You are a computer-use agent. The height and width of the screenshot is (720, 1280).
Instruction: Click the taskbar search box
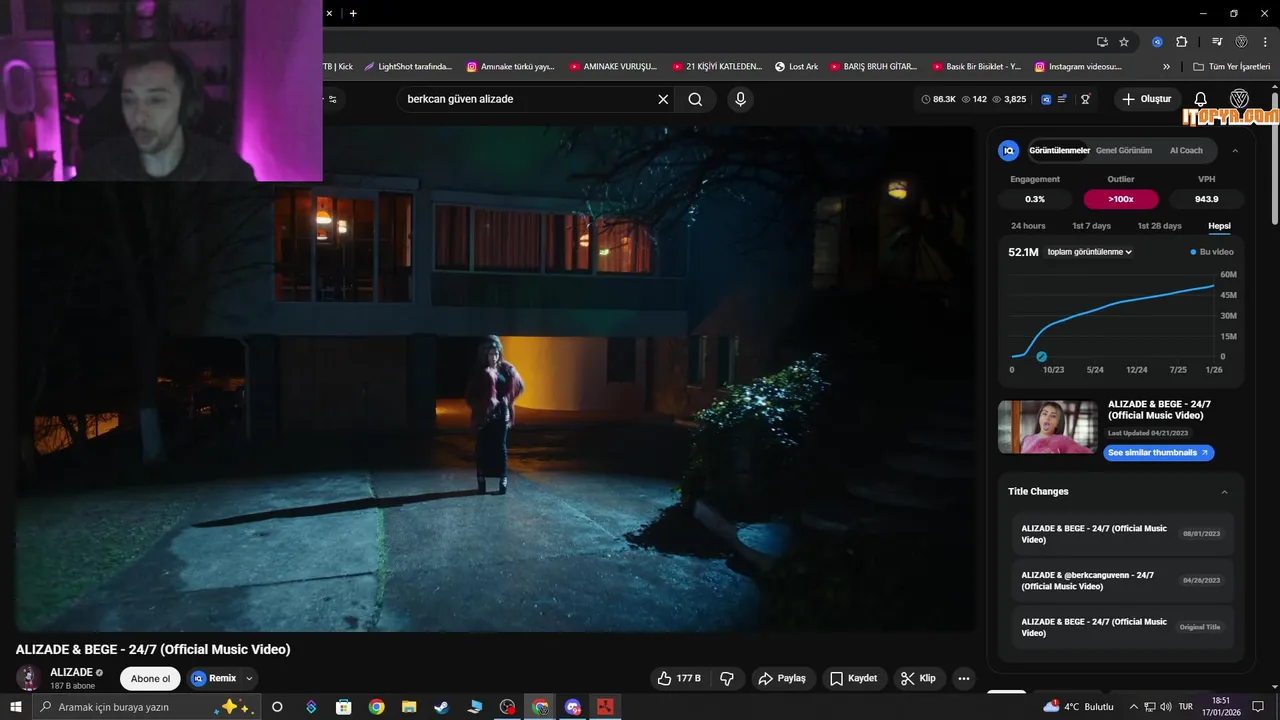[x=146, y=707]
